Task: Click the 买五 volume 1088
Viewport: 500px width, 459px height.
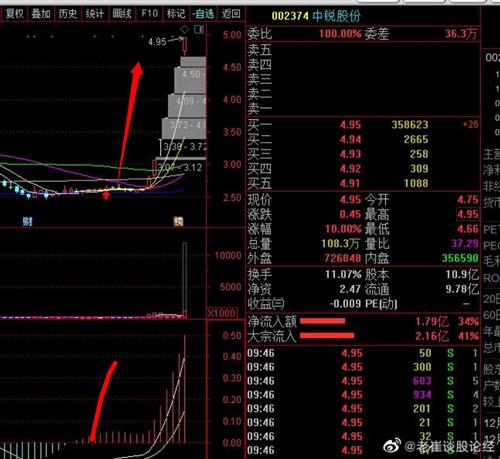Action: [x=416, y=183]
